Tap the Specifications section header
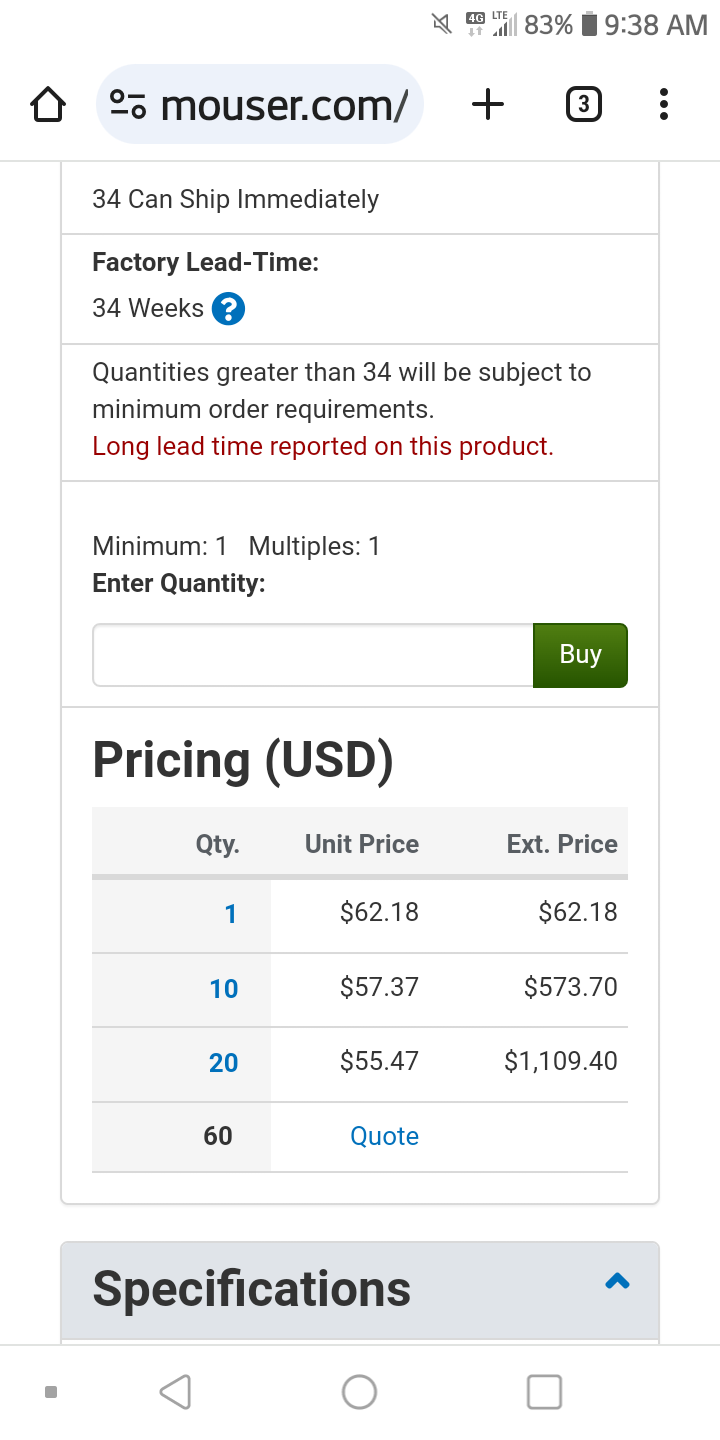Image resolution: width=720 pixels, height=1440 pixels. point(252,1289)
